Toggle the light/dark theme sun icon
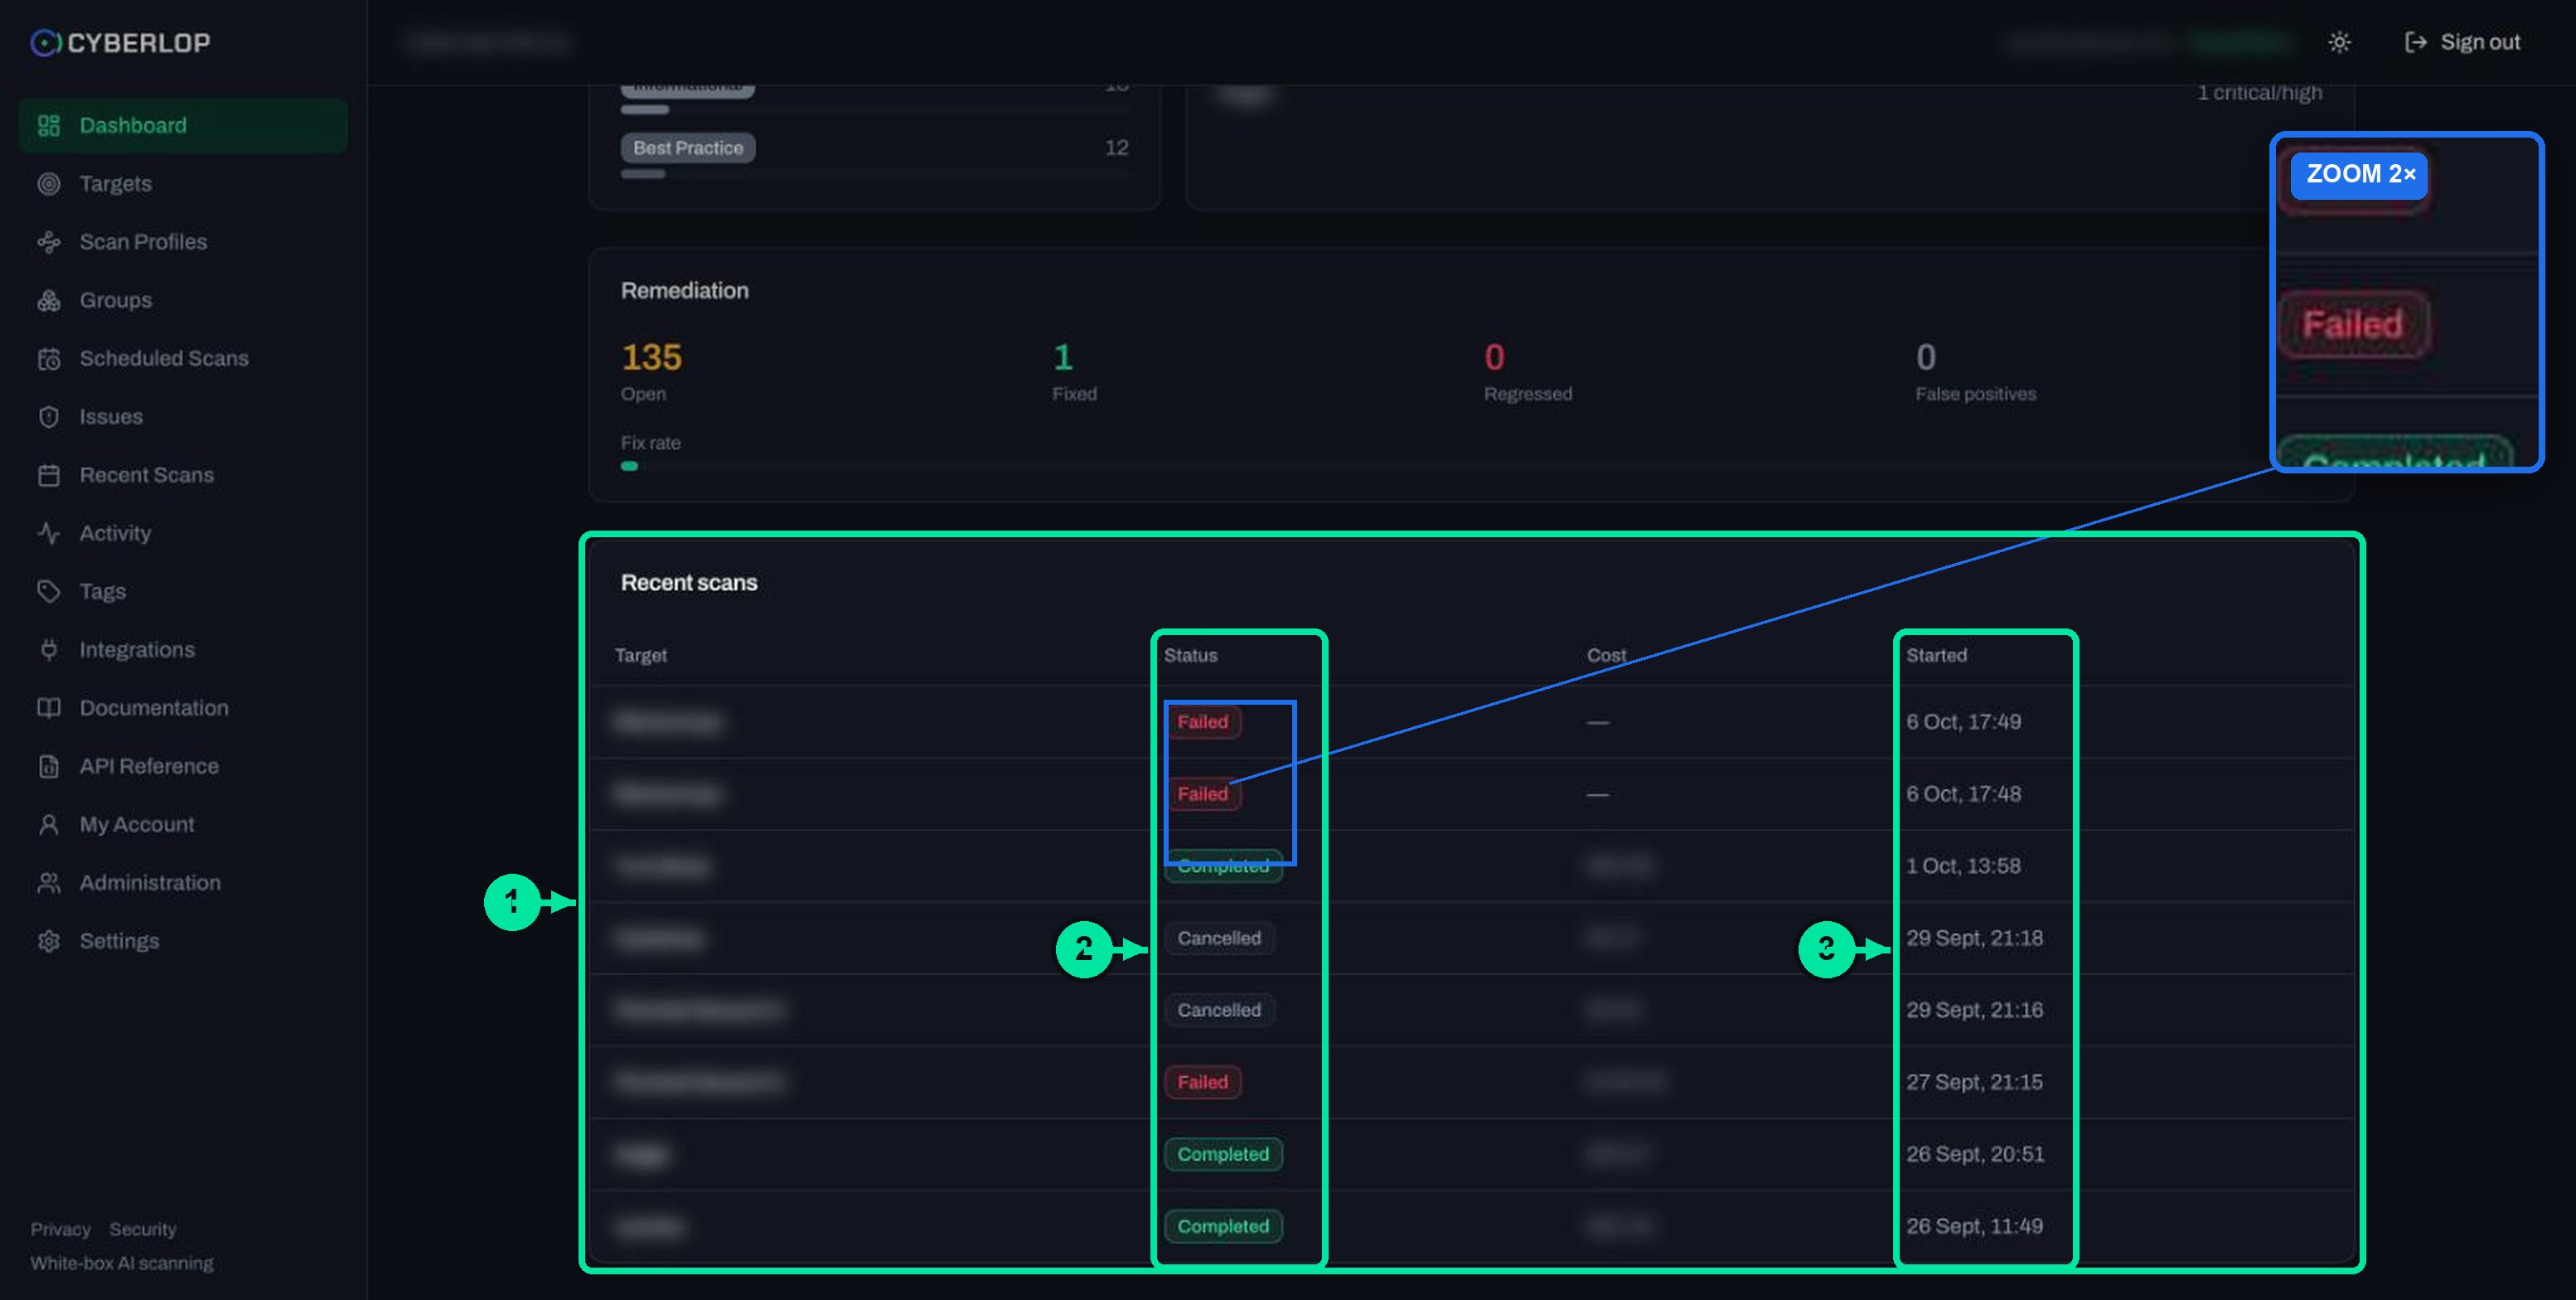 click(2338, 42)
